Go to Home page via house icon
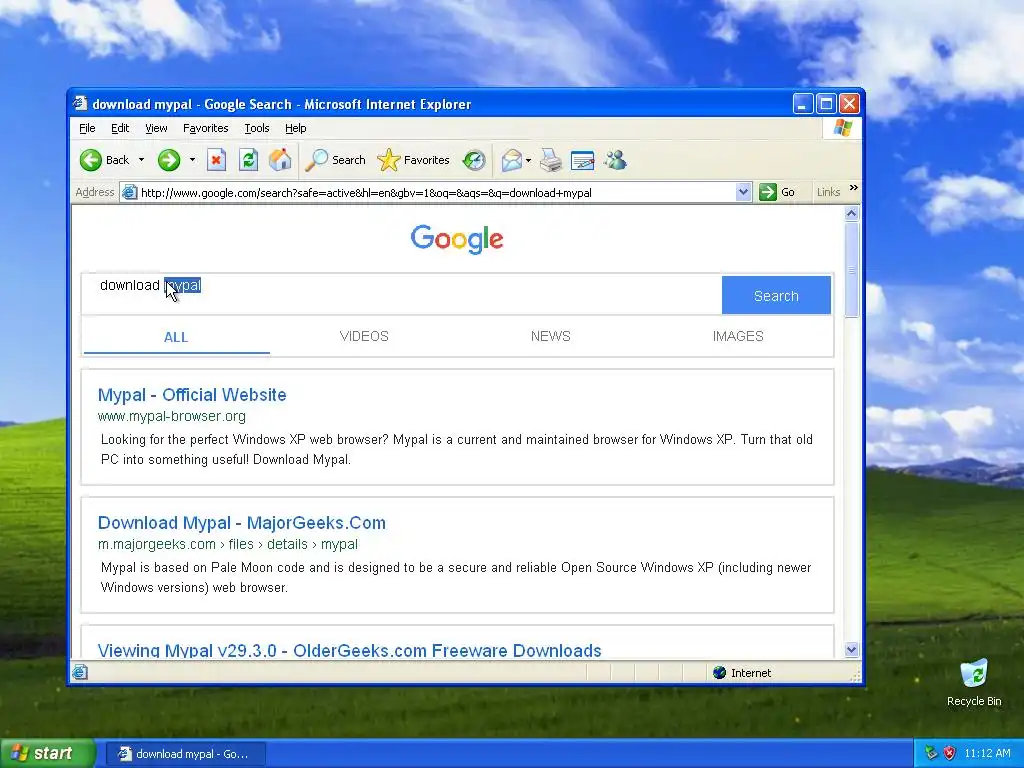Viewport: 1024px width, 768px height. (280, 160)
